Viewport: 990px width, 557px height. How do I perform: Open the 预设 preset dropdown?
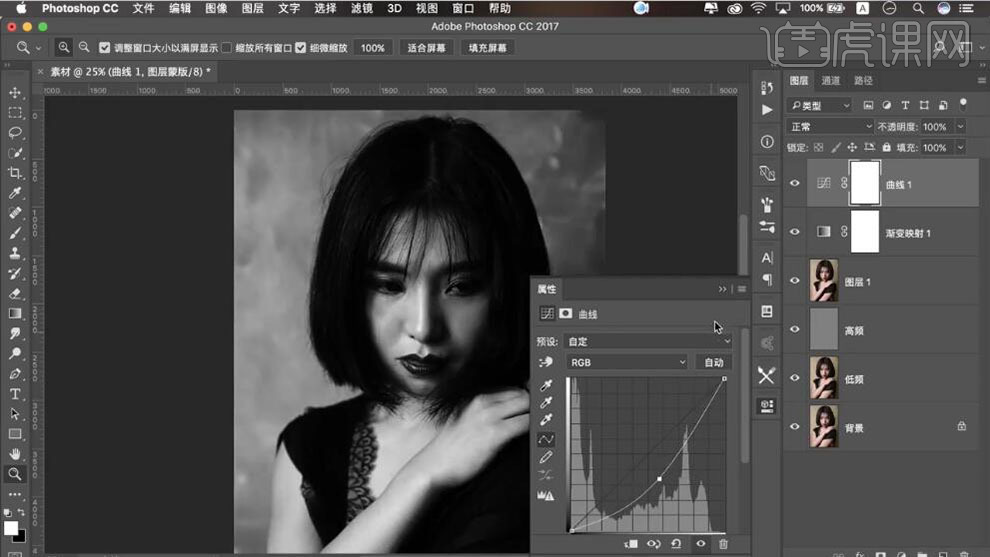point(649,341)
